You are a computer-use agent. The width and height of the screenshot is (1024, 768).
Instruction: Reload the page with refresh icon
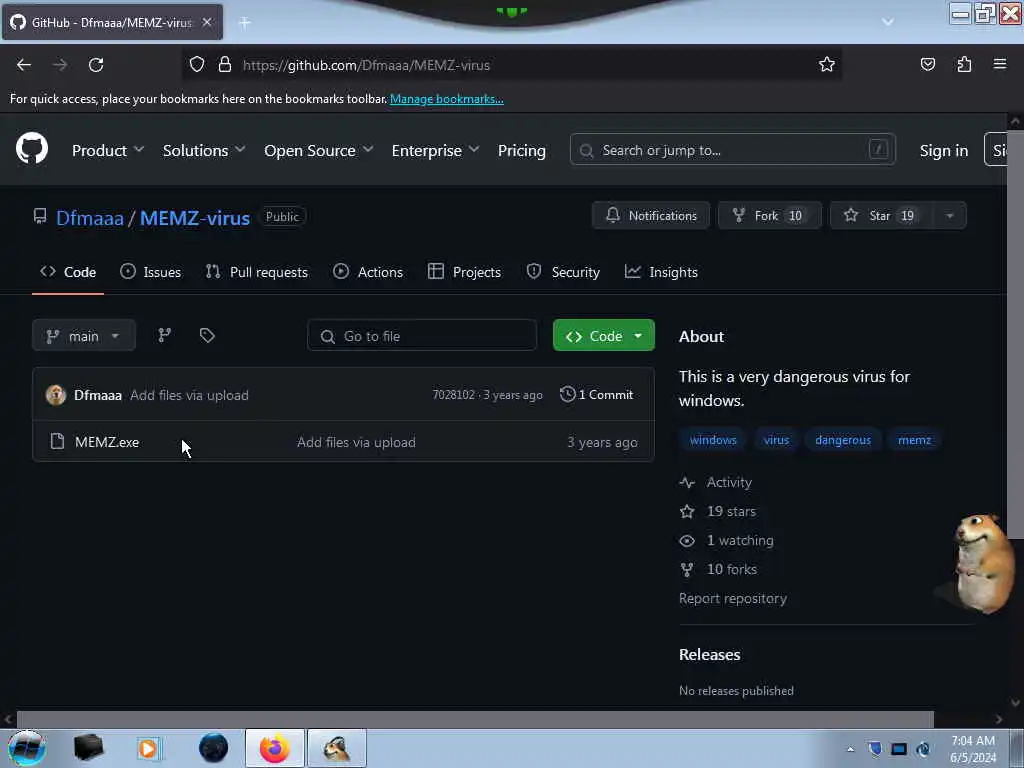click(96, 65)
